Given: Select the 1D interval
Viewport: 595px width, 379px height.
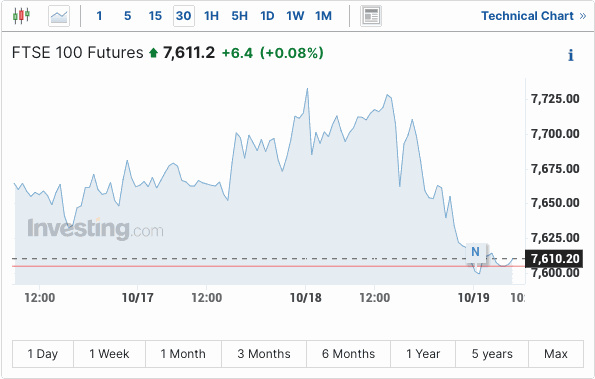Looking at the screenshot, I should pyautogui.click(x=267, y=16).
